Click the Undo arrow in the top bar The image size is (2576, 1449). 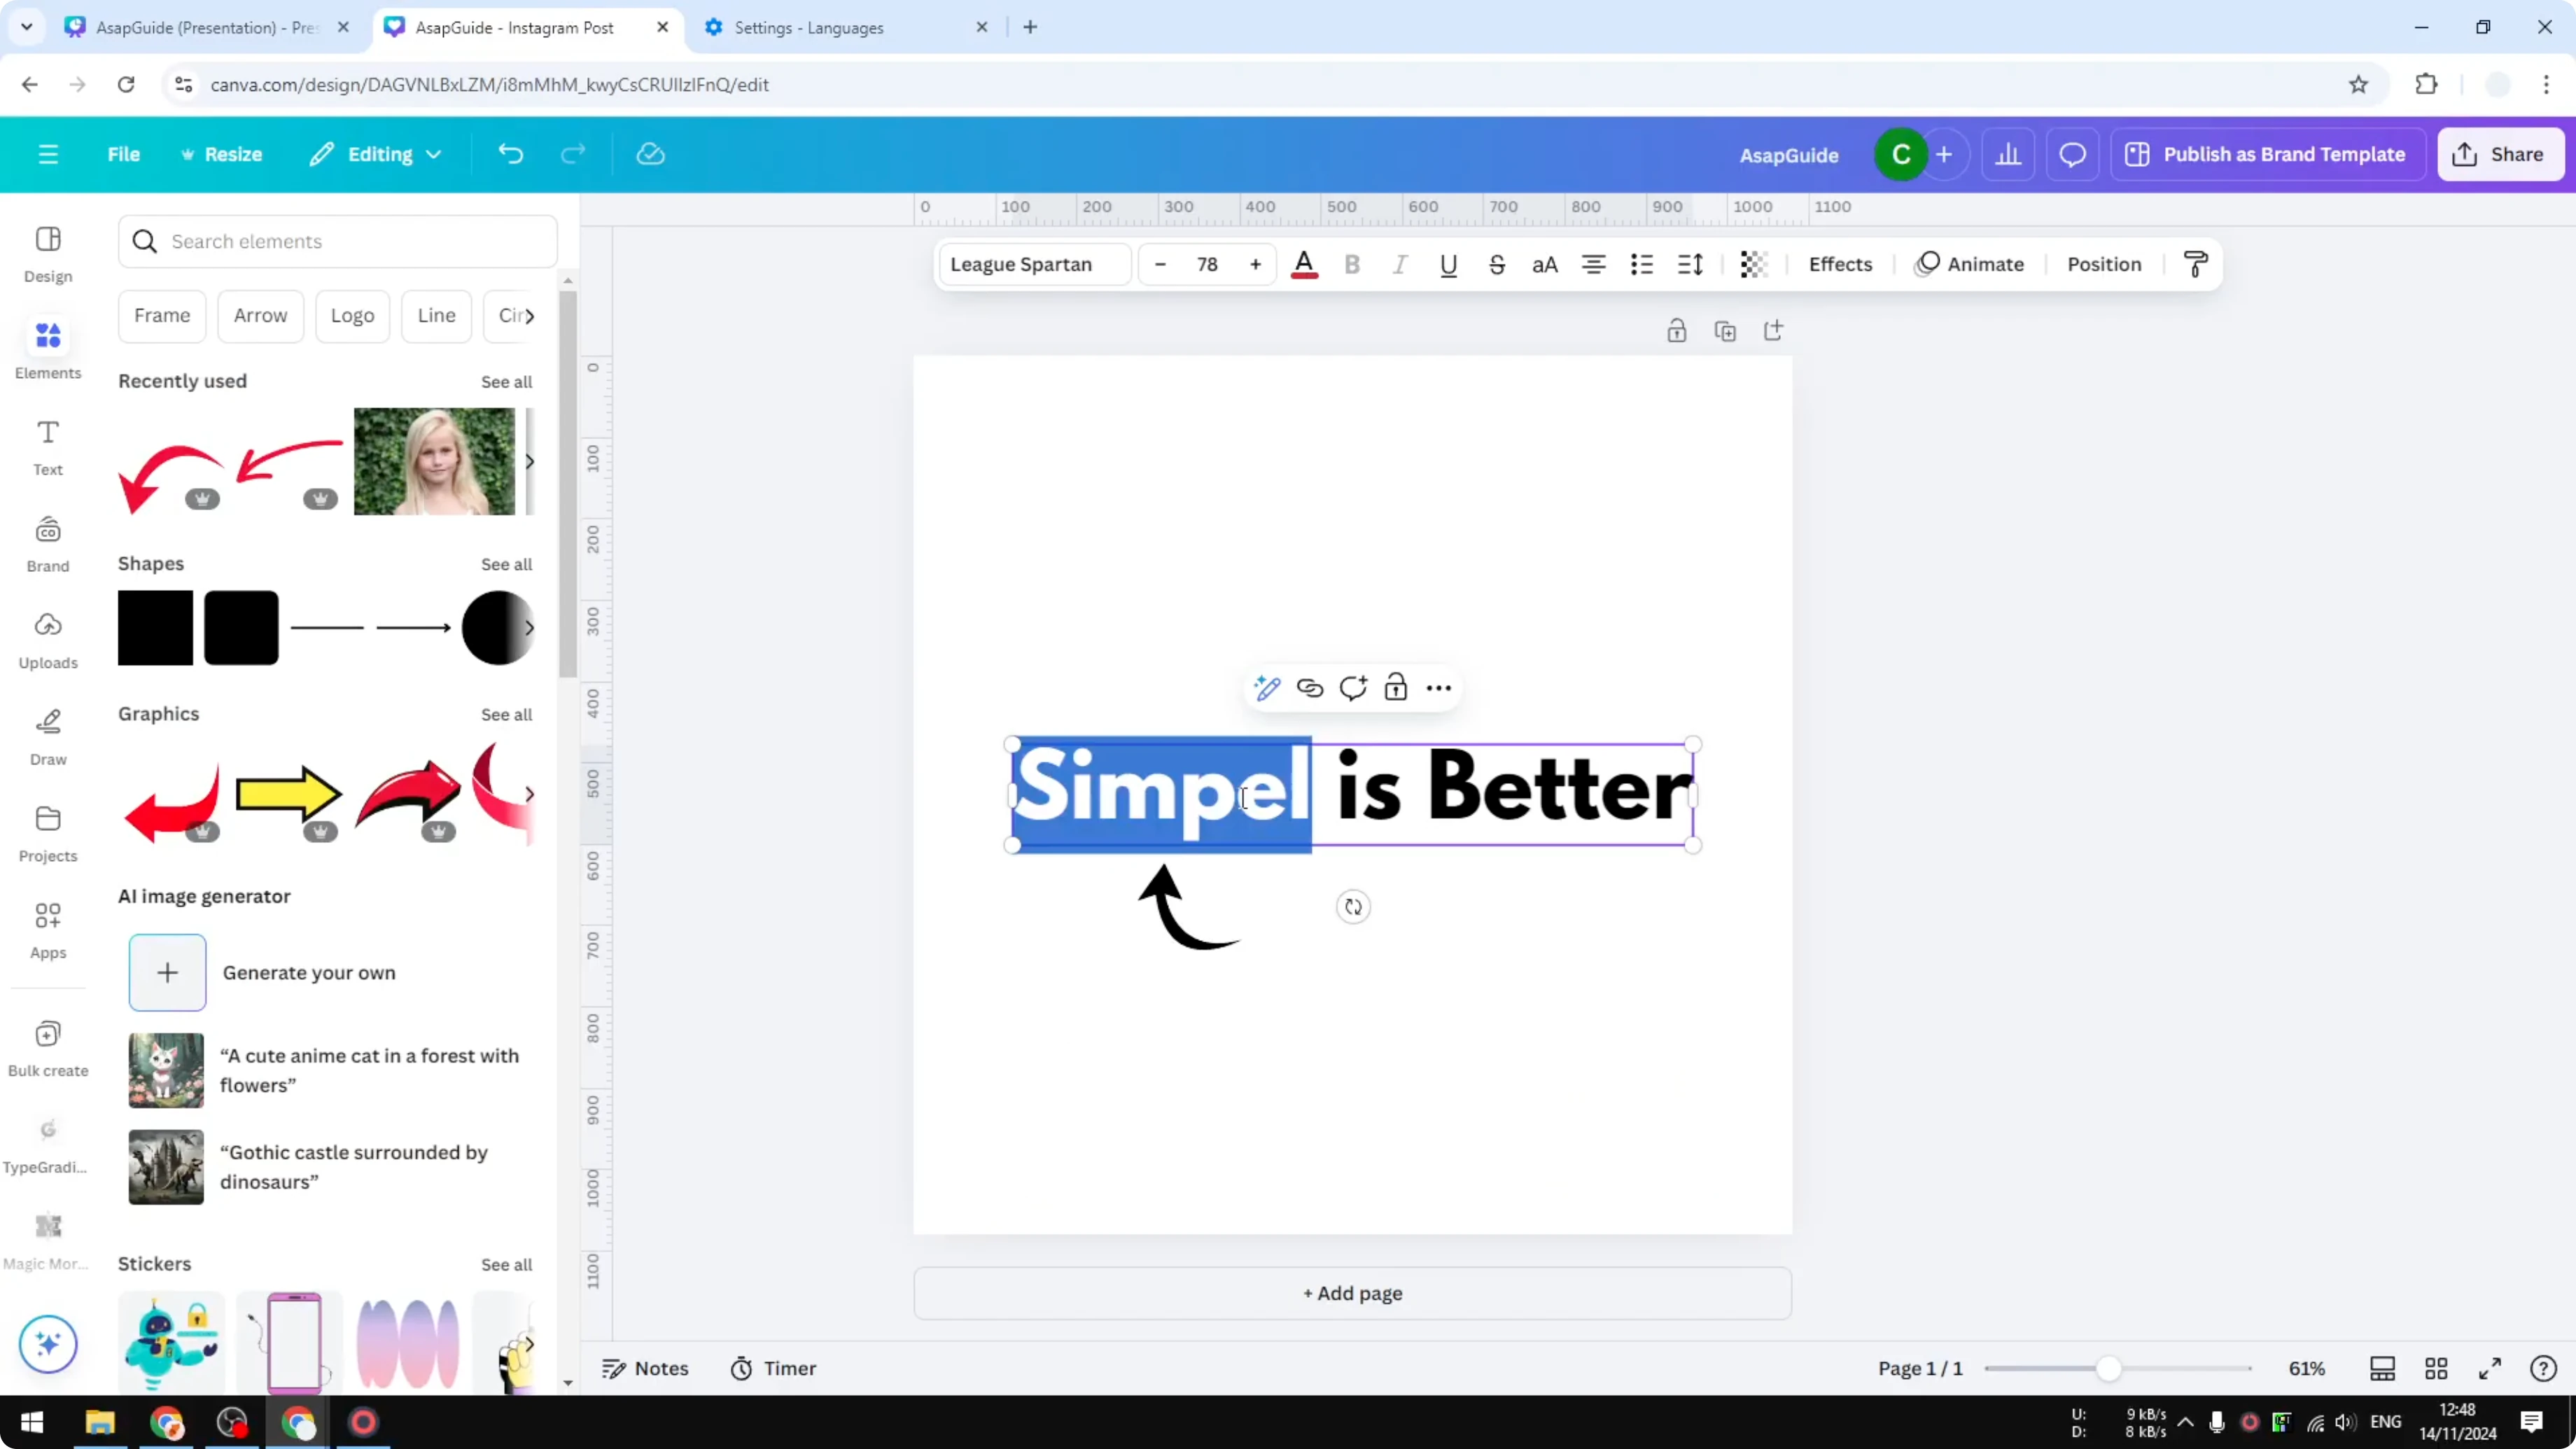pyautogui.click(x=510, y=154)
